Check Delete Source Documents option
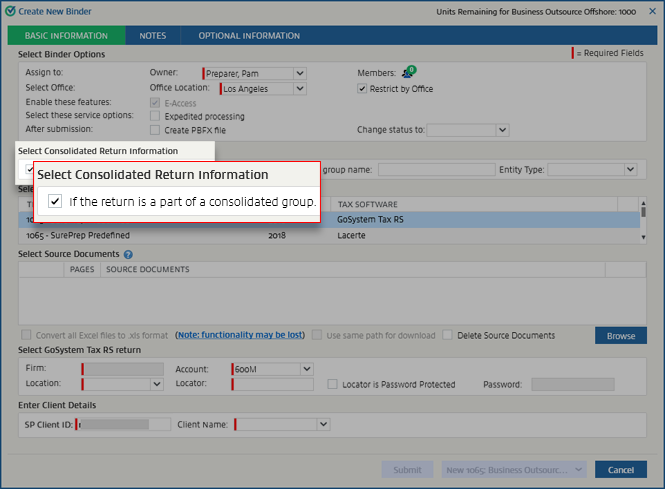The height and width of the screenshot is (489, 665). pyautogui.click(x=447, y=335)
